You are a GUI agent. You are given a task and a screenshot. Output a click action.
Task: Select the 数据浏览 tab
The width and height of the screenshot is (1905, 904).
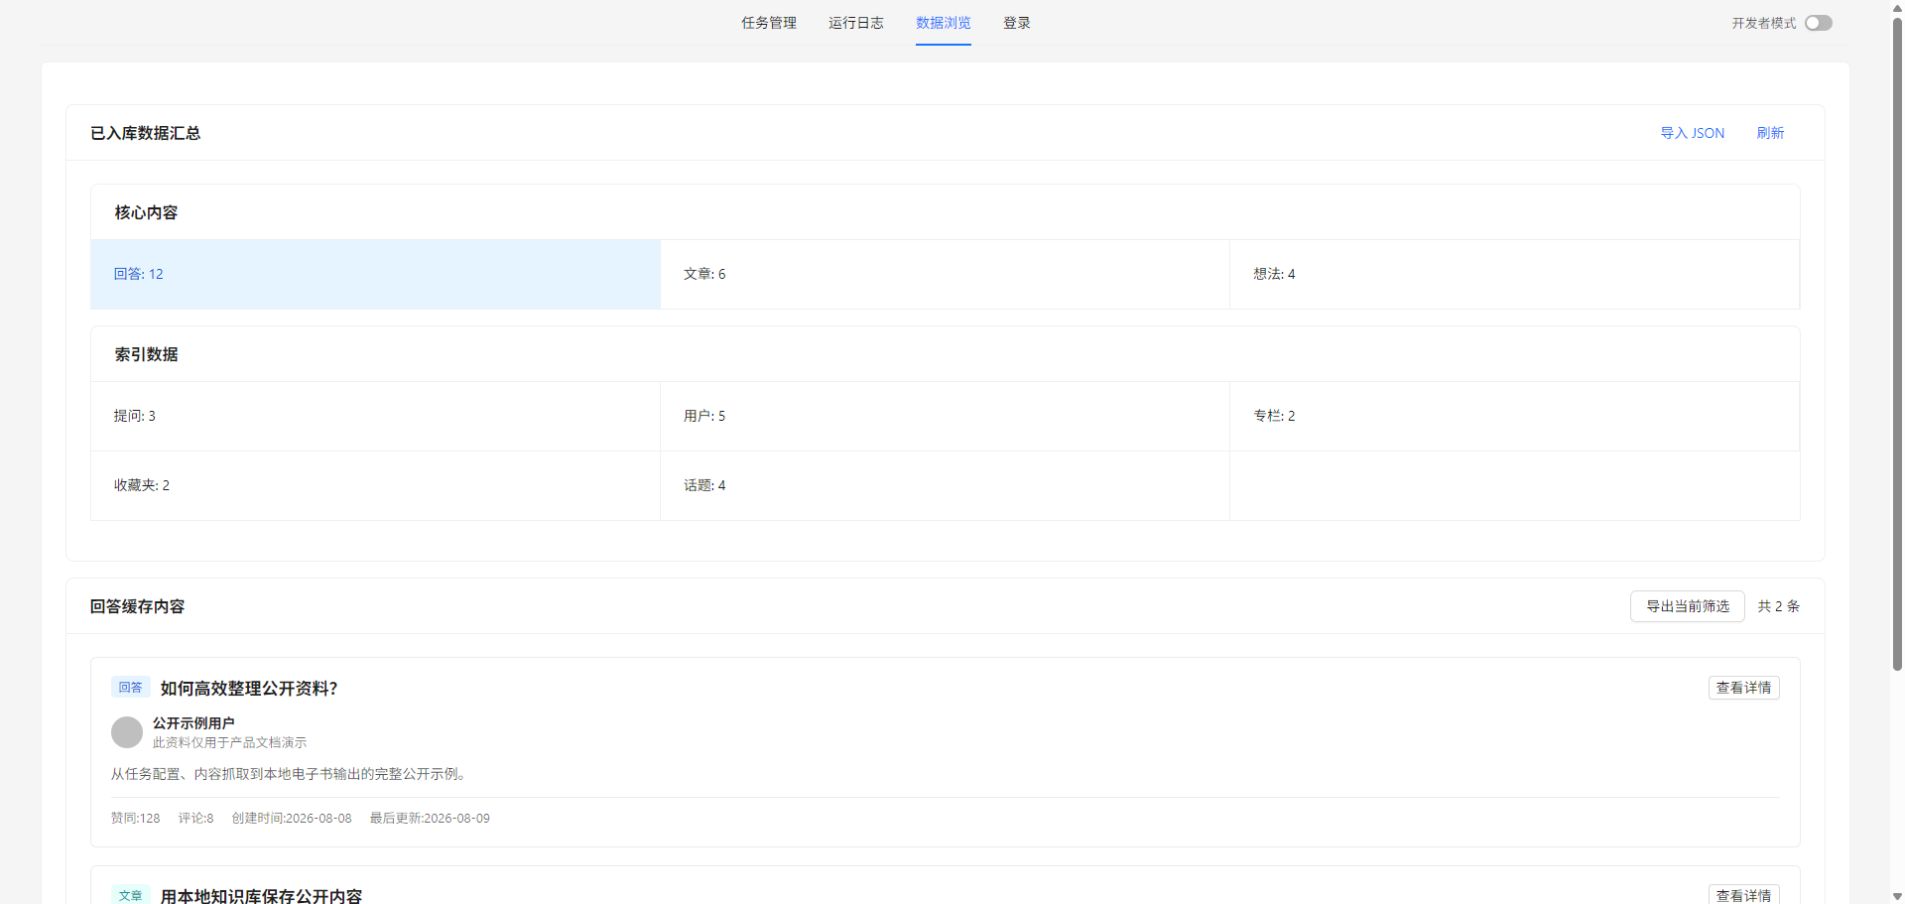[943, 23]
